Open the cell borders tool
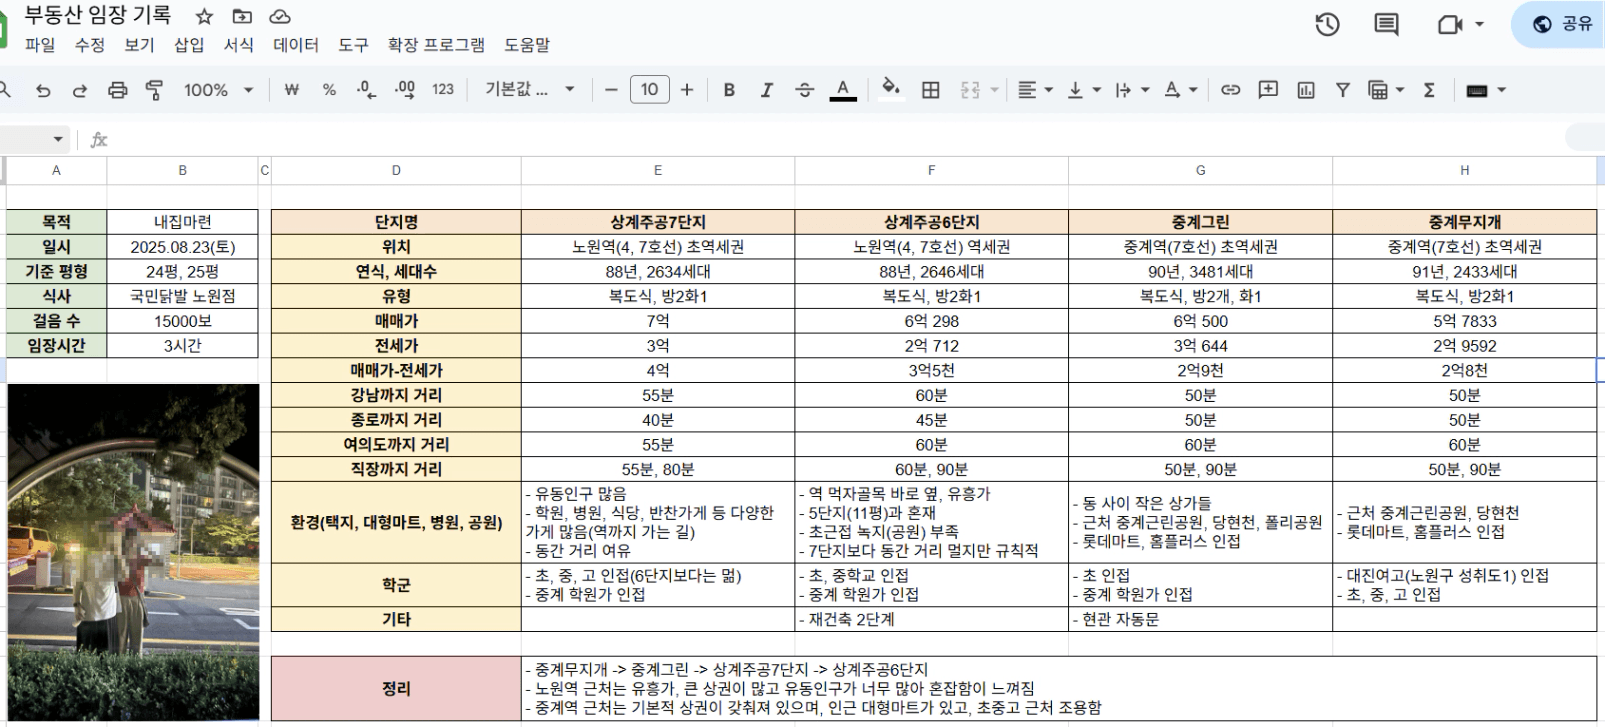The height and width of the screenshot is (727, 1605). click(x=931, y=90)
